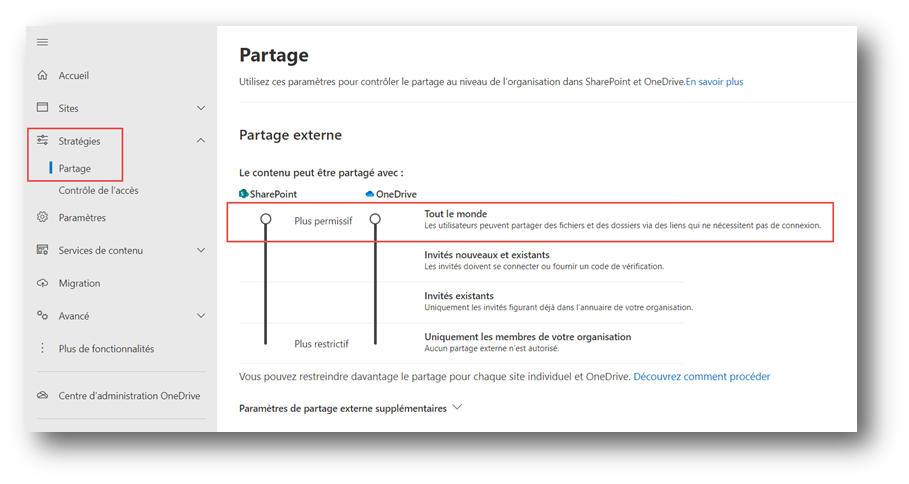The width and height of the screenshot is (909, 484).
Task: Open Contrôle de l'accès page
Action: [99, 190]
